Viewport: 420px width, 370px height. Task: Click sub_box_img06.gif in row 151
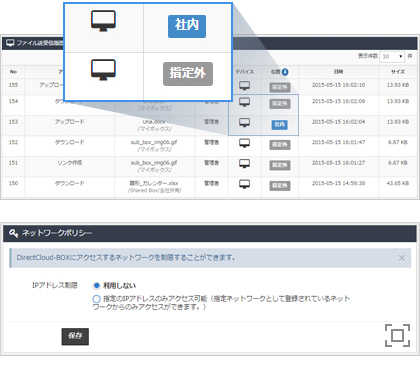[x=154, y=163]
